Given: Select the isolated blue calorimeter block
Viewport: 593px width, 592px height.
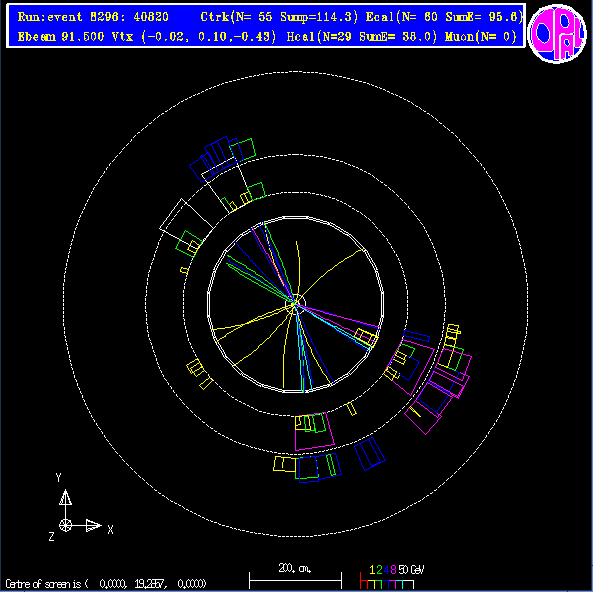Looking at the screenshot, I should coord(369,454).
